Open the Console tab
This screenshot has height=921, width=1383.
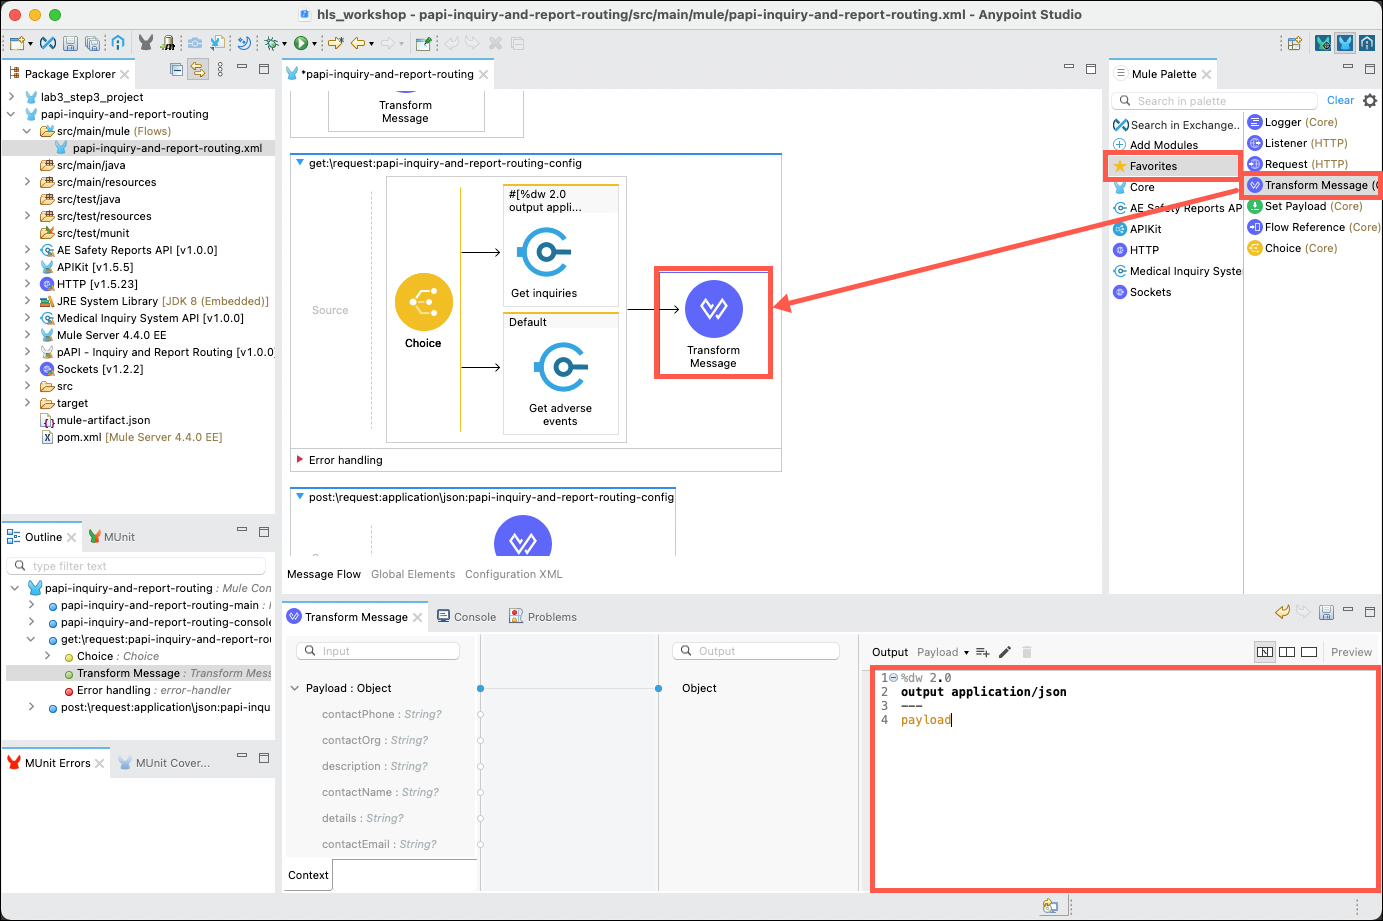[466, 617]
